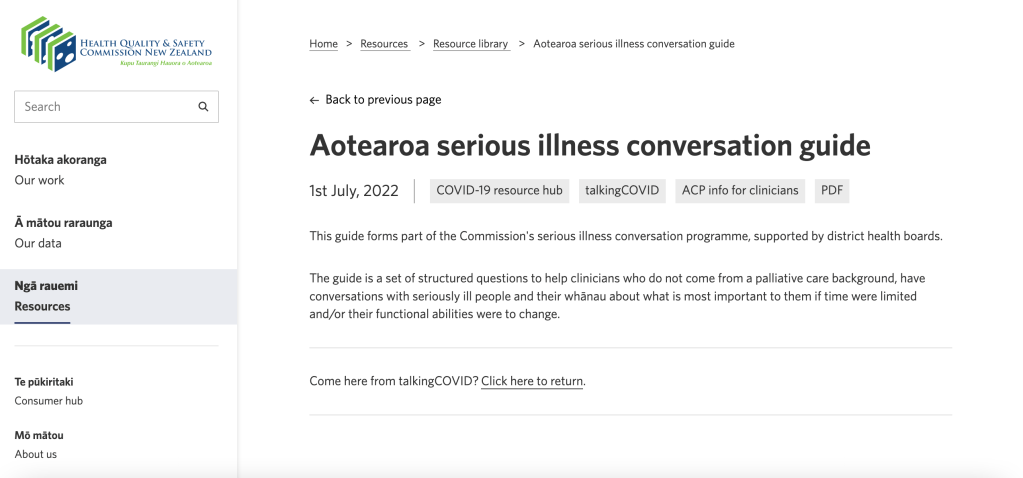The width and height of the screenshot is (1023, 478).
Task: Navigate to Resource library breadcrumb
Action: [470, 44]
